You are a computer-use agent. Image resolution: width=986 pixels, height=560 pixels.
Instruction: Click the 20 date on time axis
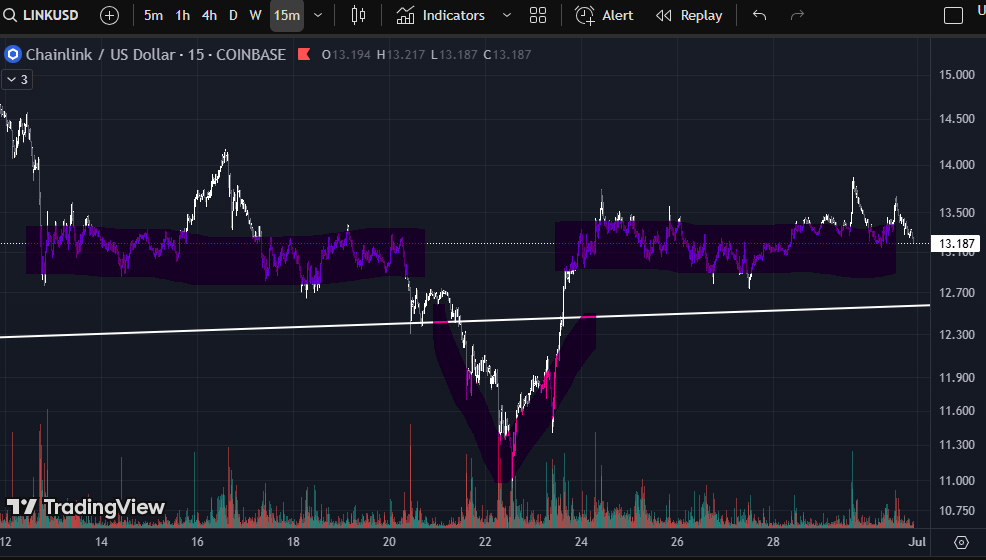[389, 542]
